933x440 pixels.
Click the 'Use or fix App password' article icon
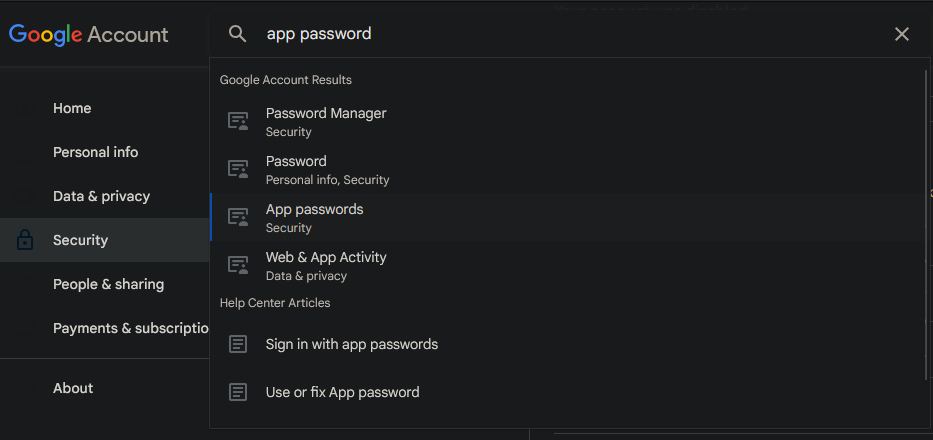(x=238, y=392)
